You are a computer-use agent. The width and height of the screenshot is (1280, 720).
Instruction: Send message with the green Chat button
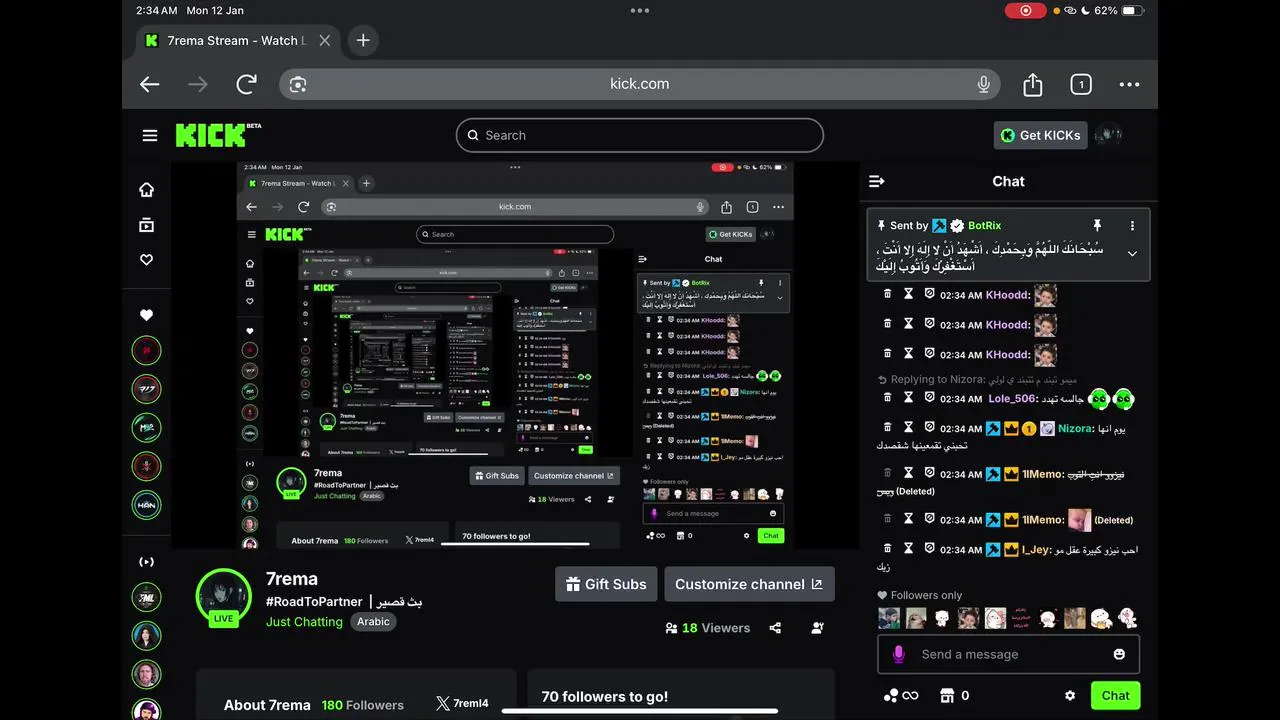(1115, 696)
